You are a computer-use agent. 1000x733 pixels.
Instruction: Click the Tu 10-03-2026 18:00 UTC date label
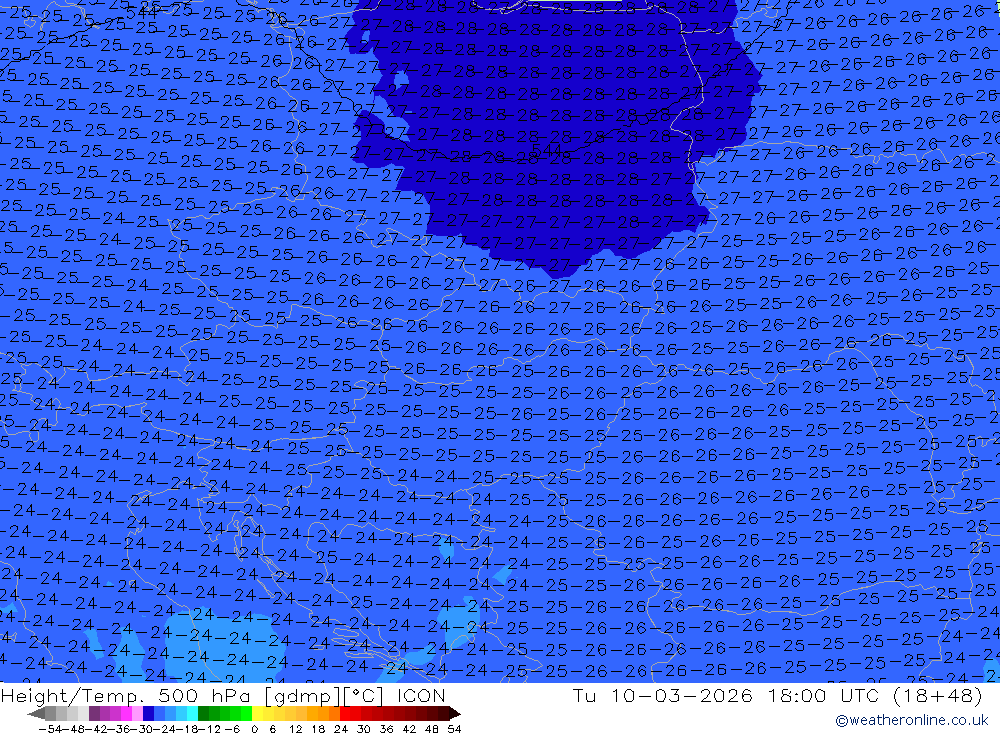[x=726, y=695]
